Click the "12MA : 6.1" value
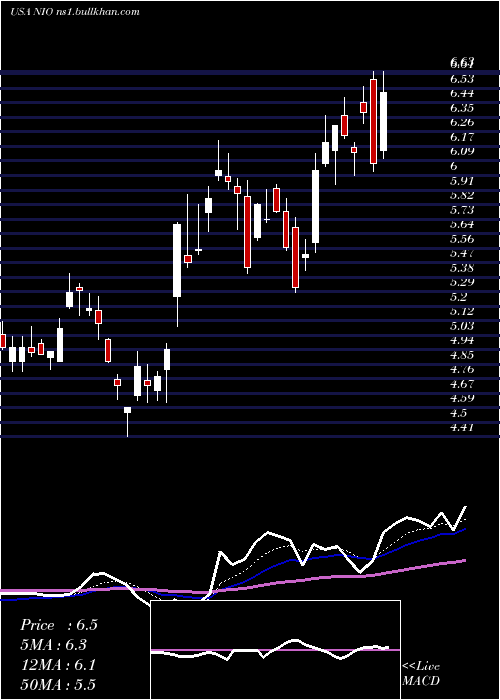This screenshot has width=500, height=700. click(58, 665)
